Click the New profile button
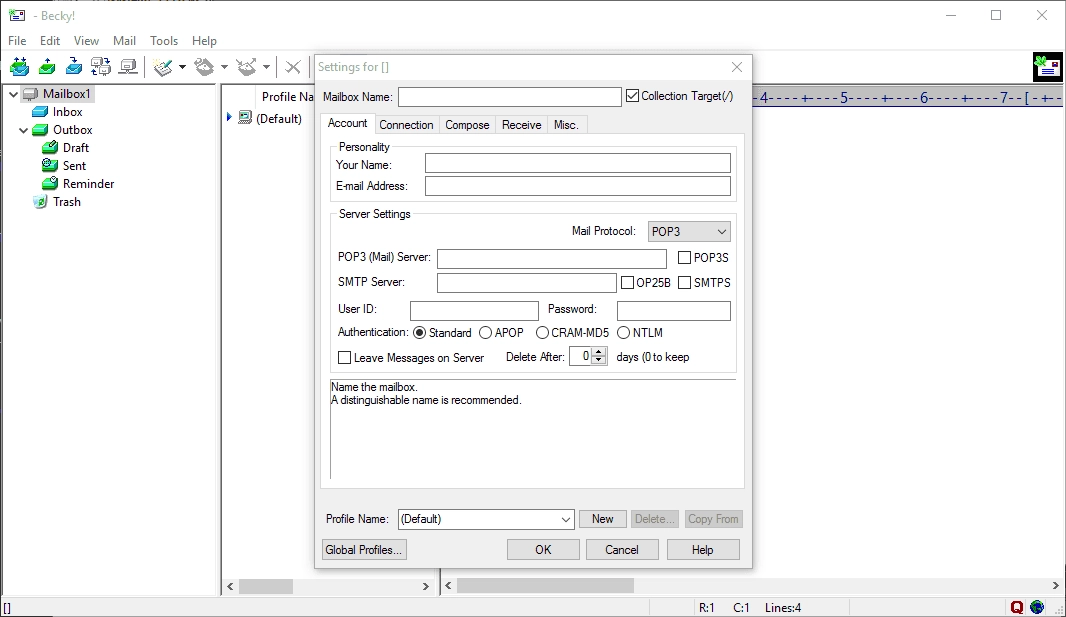 (602, 519)
